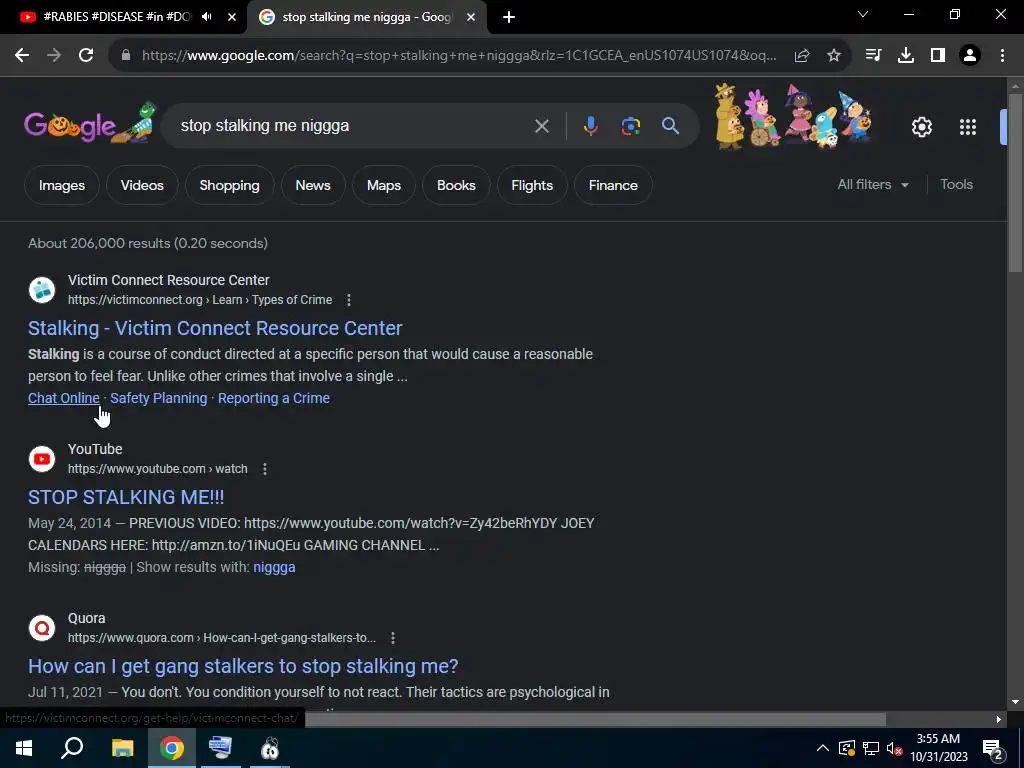Open File Explorer from taskbar
The height and width of the screenshot is (768, 1024).
click(x=122, y=748)
